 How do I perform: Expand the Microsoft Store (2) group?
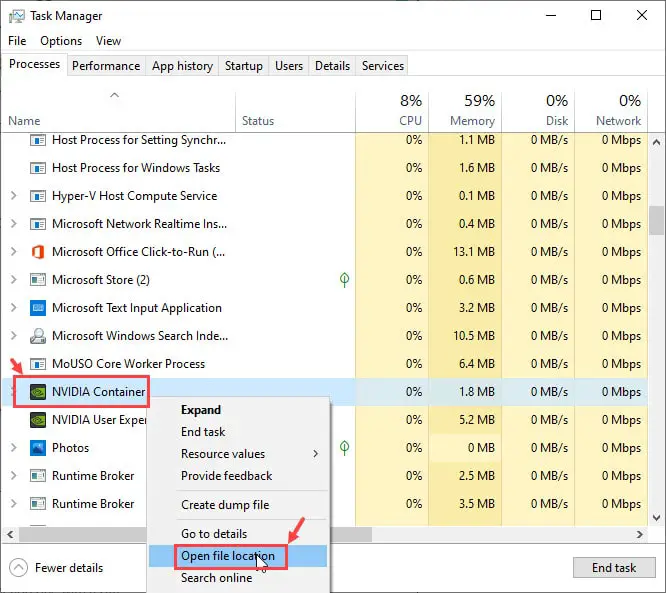(x=13, y=280)
